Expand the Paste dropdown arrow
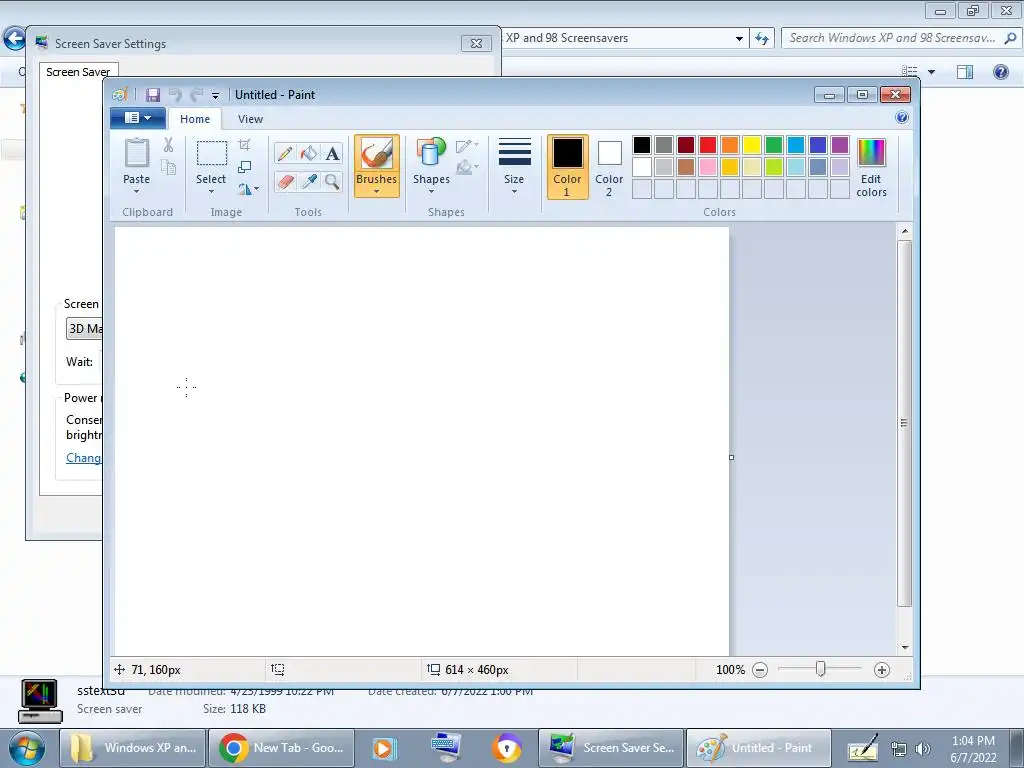The width and height of the screenshot is (1024, 768). (x=136, y=191)
